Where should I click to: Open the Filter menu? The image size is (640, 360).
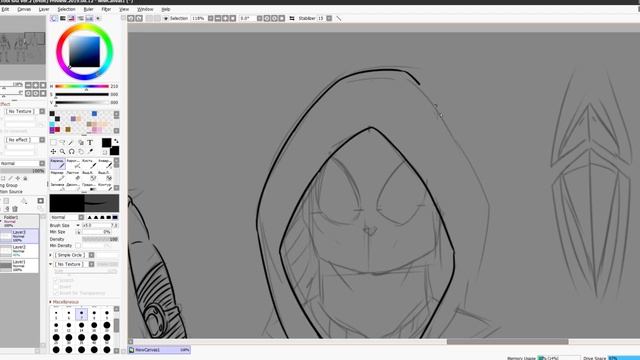[x=106, y=9]
